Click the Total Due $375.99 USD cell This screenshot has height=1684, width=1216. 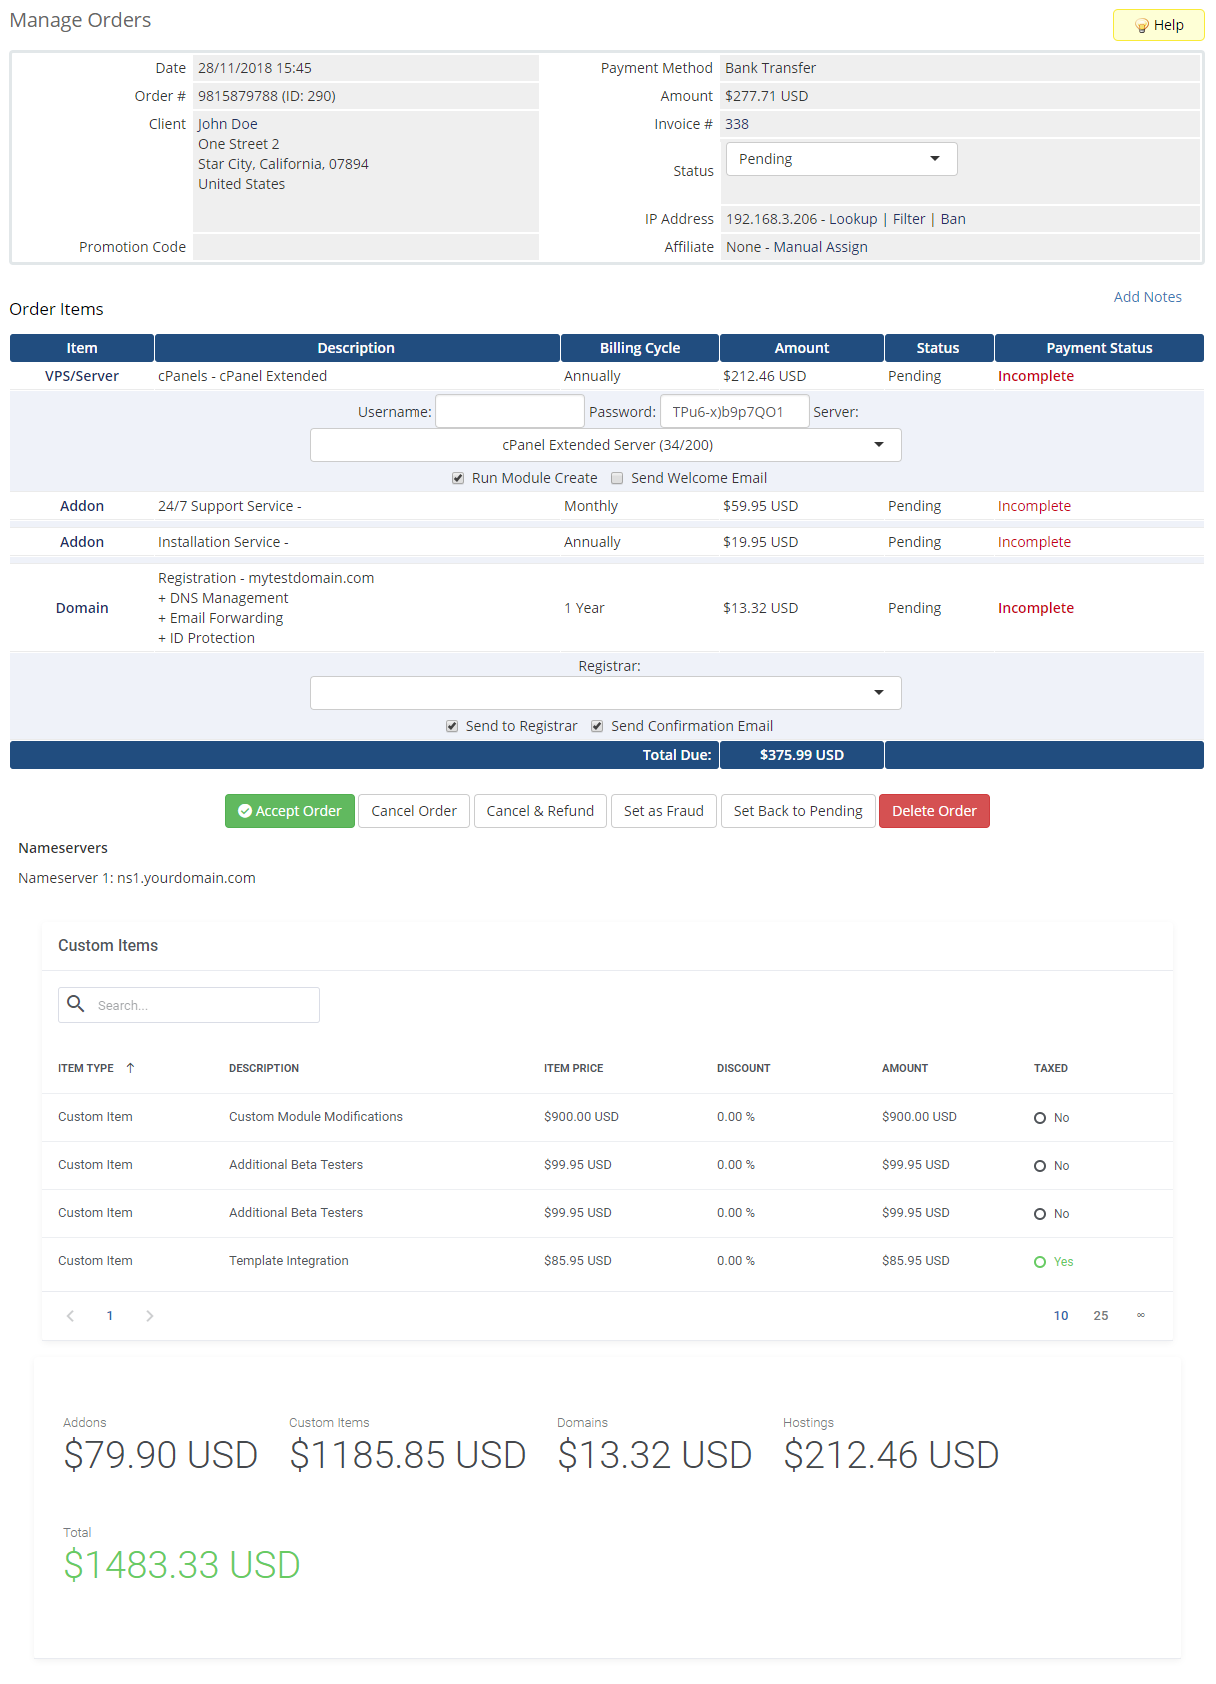(802, 755)
